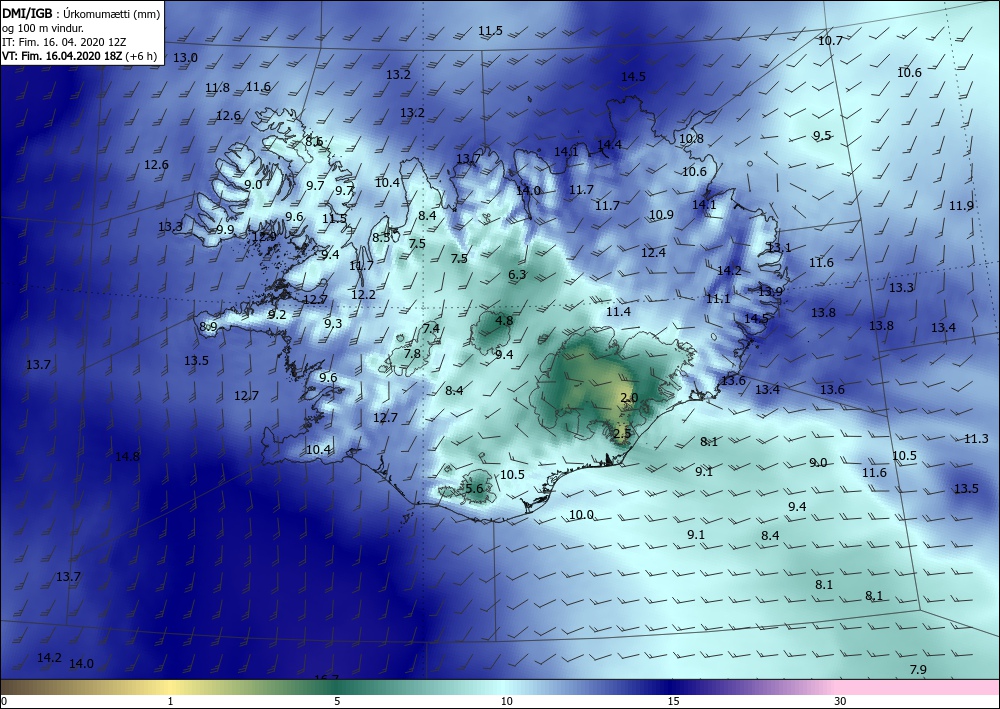Click the 10.7 value on the map
Image resolution: width=1000 pixels, height=709 pixels.
point(830,40)
